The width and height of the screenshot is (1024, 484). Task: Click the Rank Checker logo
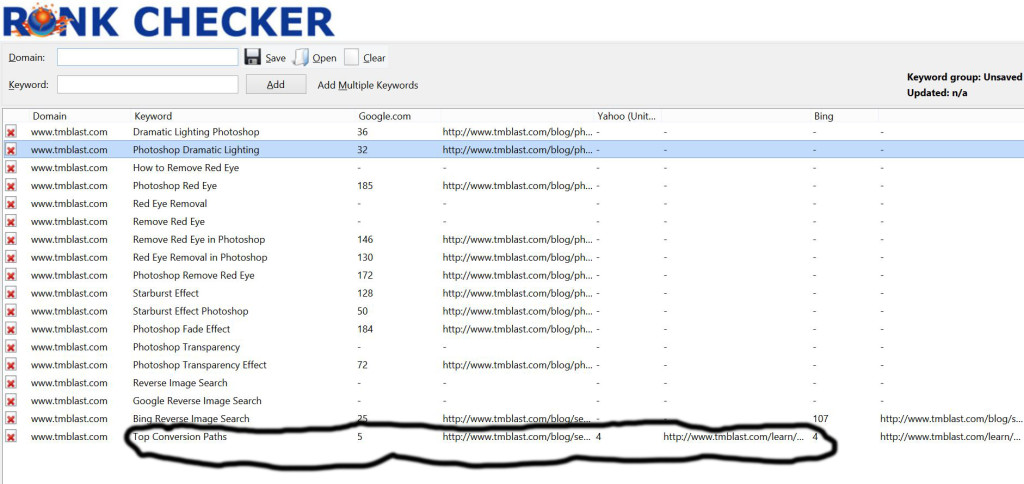coord(168,20)
